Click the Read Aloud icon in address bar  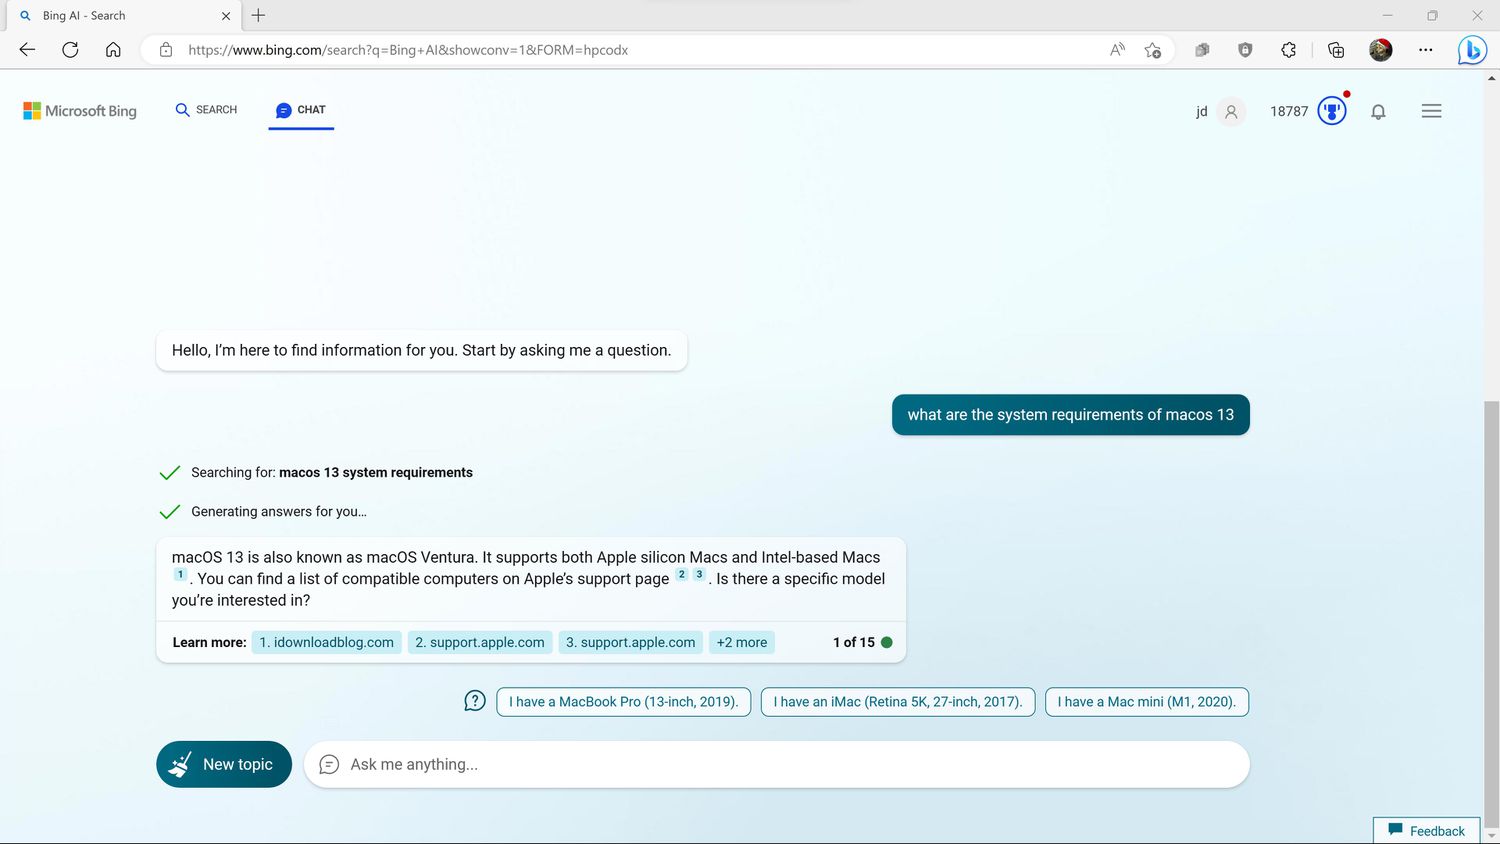pyautogui.click(x=1117, y=50)
